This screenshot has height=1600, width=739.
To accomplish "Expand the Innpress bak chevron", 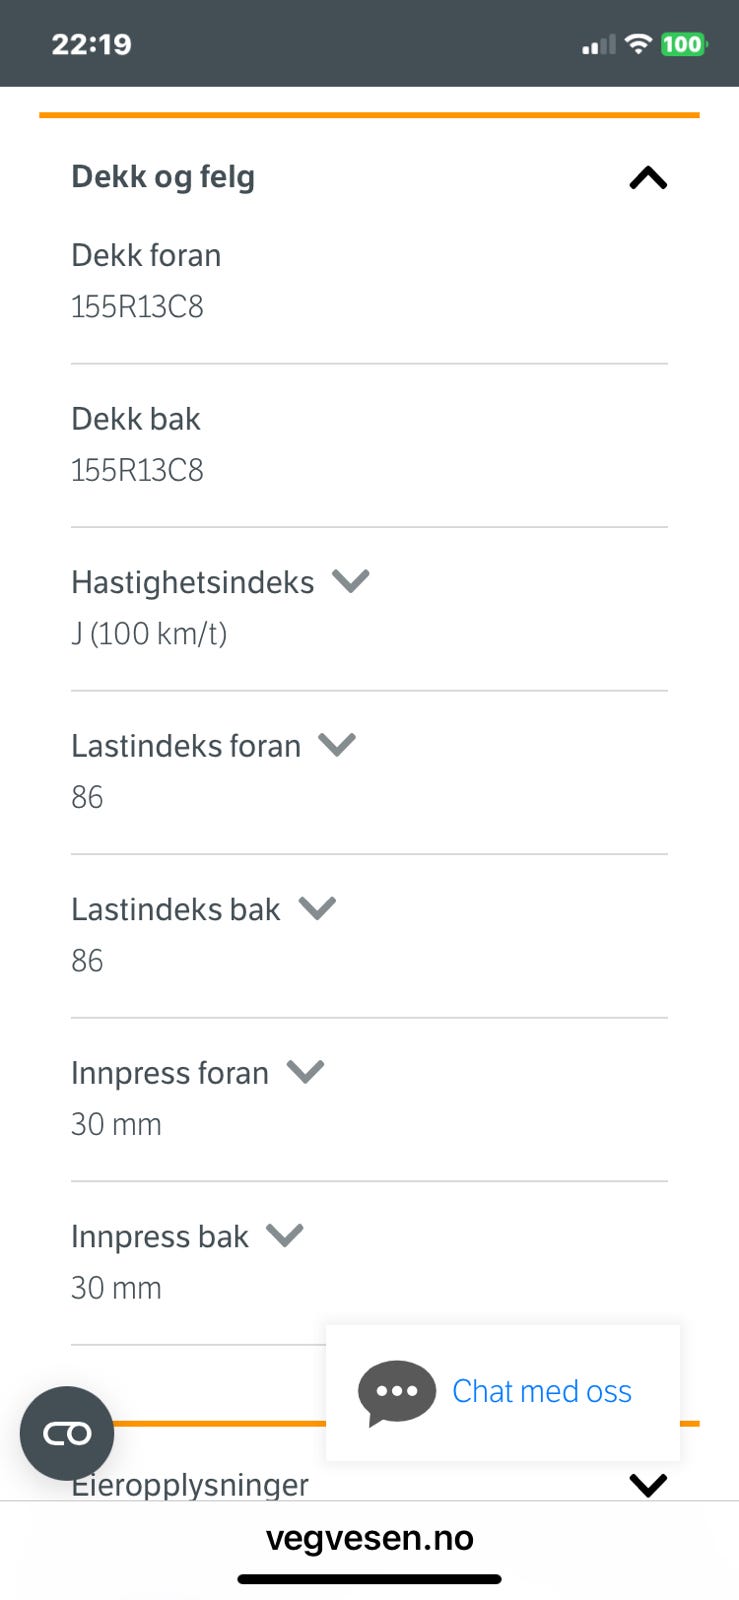I will pyautogui.click(x=284, y=1236).
